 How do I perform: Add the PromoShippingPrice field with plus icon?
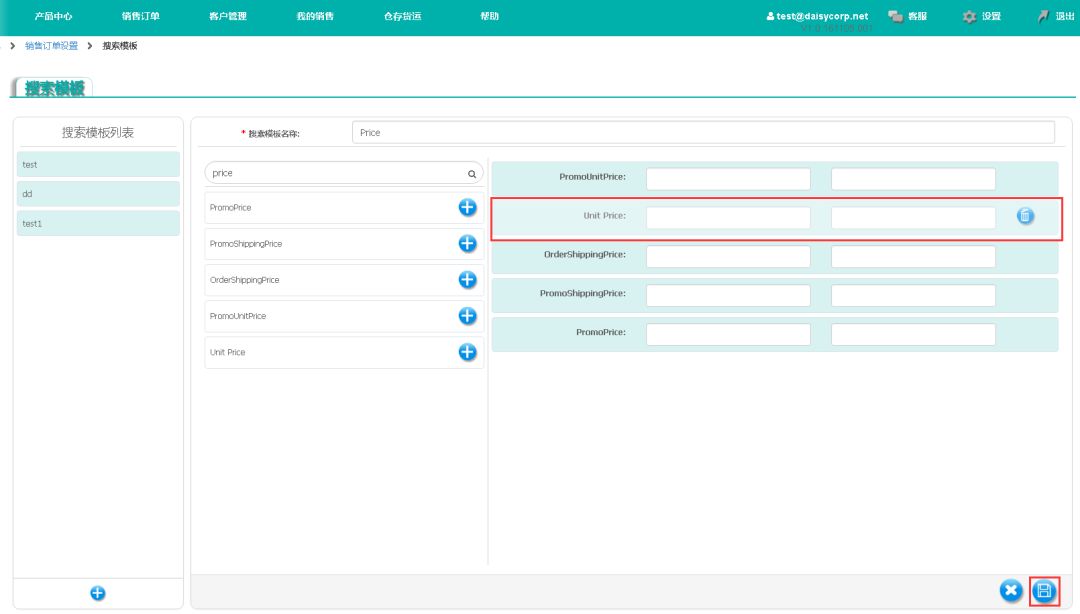click(467, 243)
